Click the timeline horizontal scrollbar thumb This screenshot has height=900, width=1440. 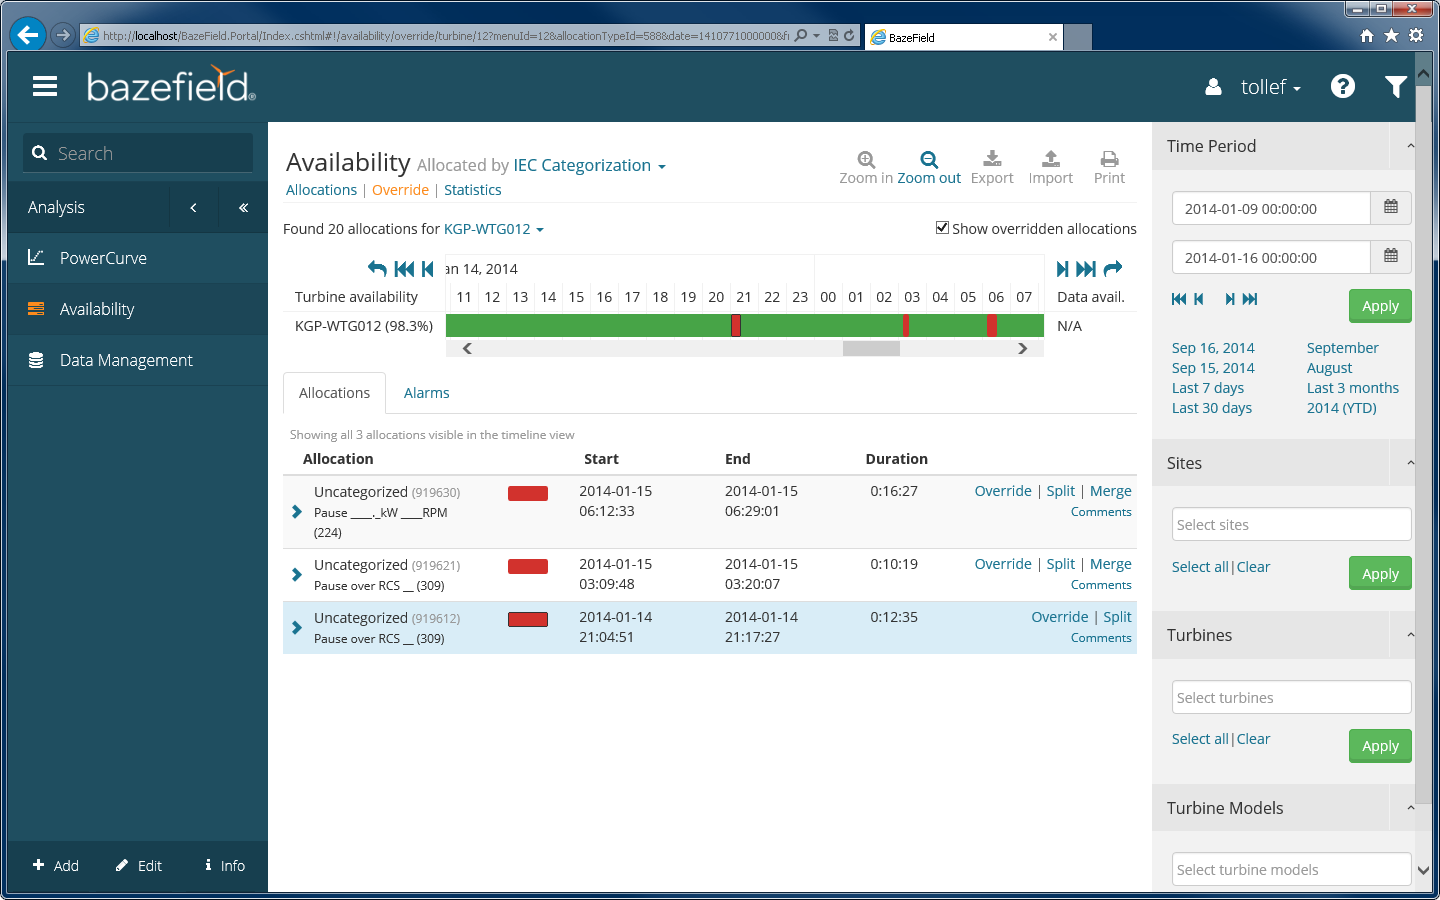(x=871, y=349)
